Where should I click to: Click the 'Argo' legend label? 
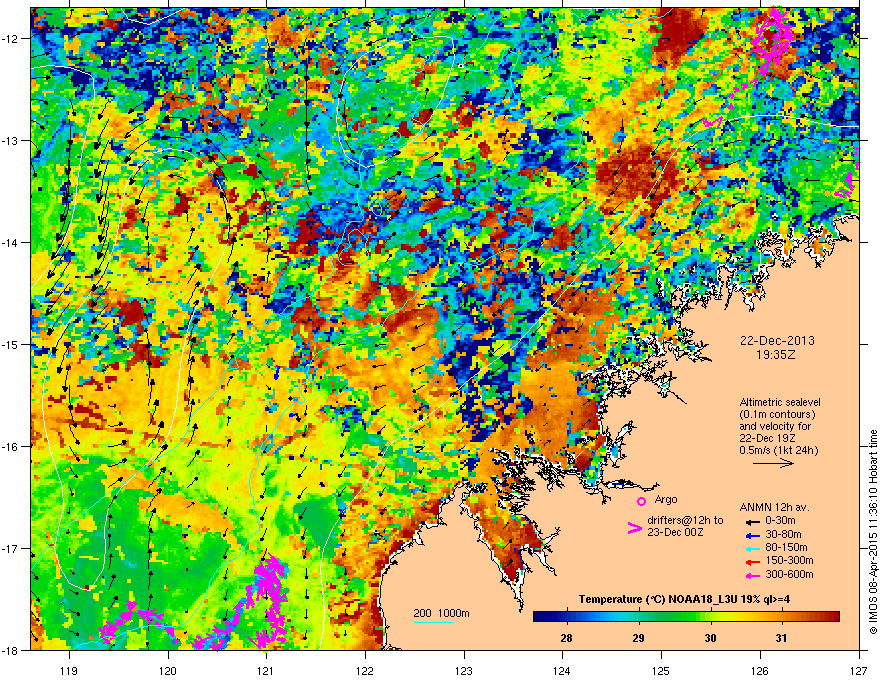tap(666, 499)
